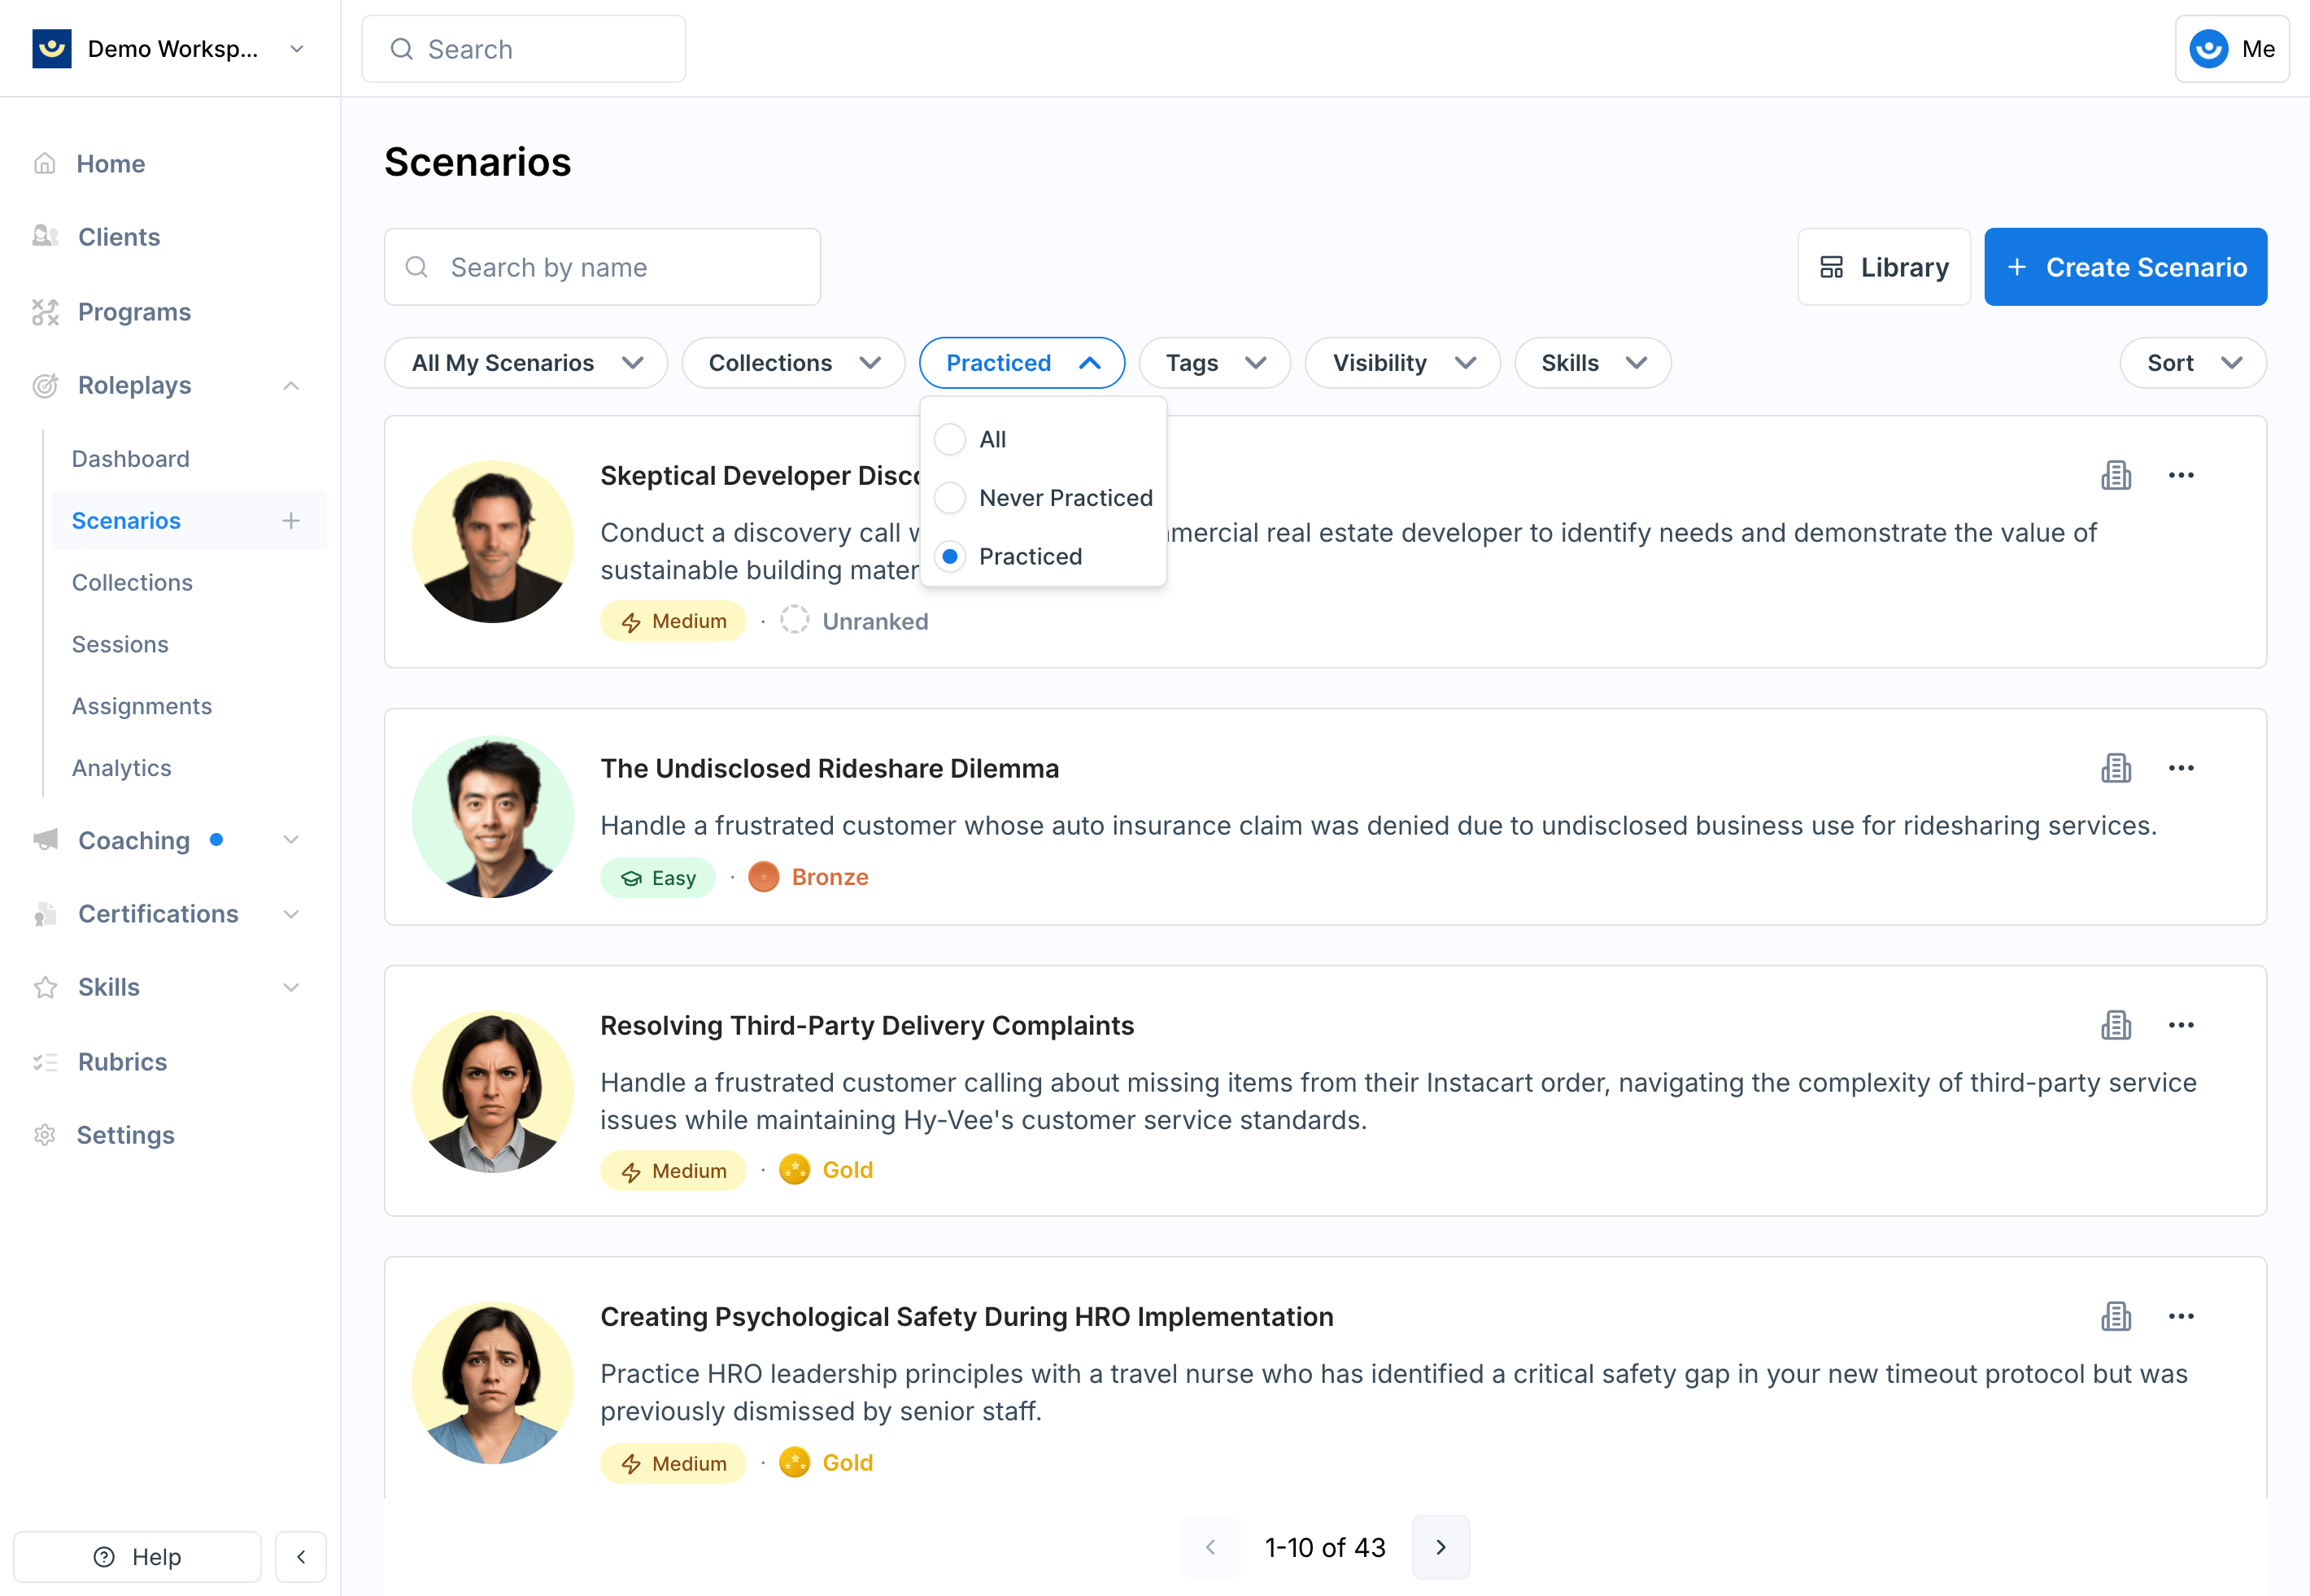The height and width of the screenshot is (1596, 2310).
Task: Click the Roleplays target icon
Action: click(45, 386)
